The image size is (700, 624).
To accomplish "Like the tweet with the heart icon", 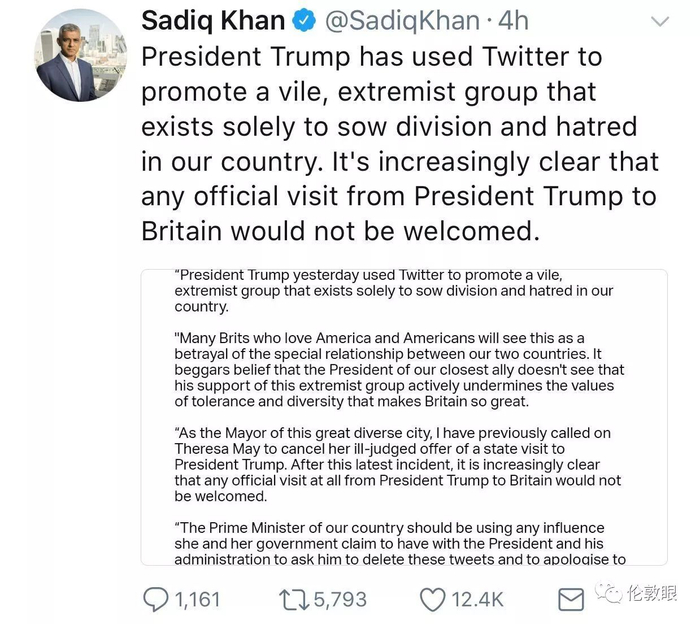I will click(x=431, y=600).
